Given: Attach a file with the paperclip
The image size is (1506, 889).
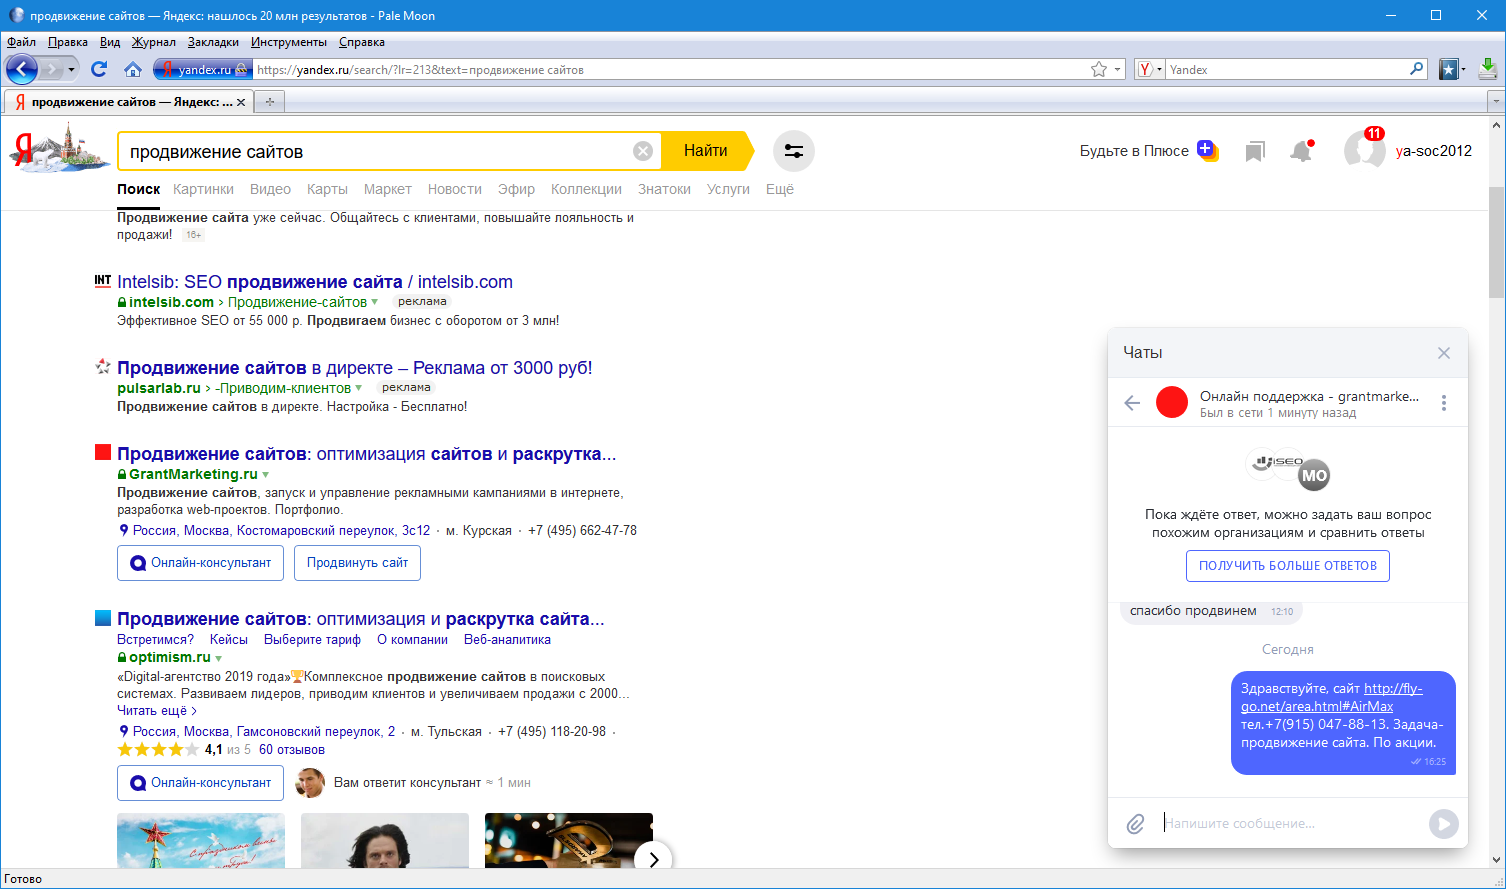Looking at the screenshot, I should pyautogui.click(x=1135, y=824).
